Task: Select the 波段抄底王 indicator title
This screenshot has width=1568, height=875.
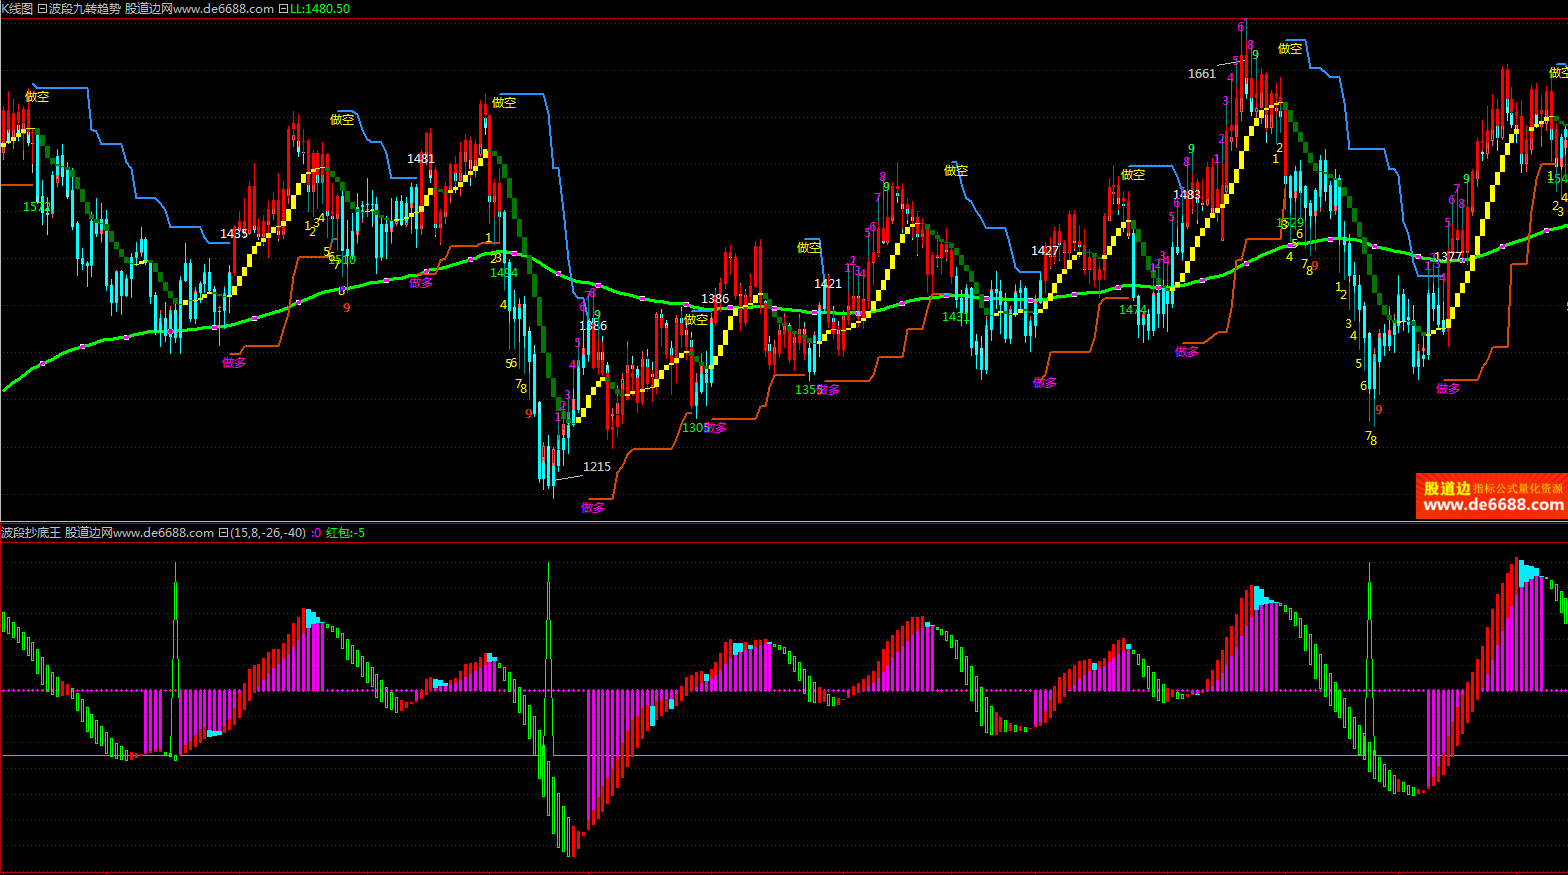Action: pos(30,533)
